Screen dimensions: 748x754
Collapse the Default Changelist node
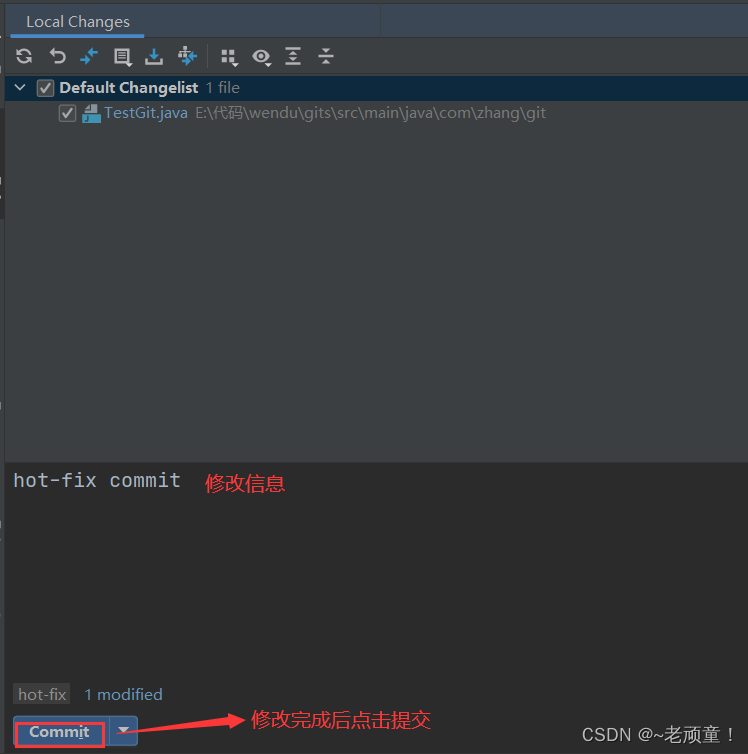point(20,88)
